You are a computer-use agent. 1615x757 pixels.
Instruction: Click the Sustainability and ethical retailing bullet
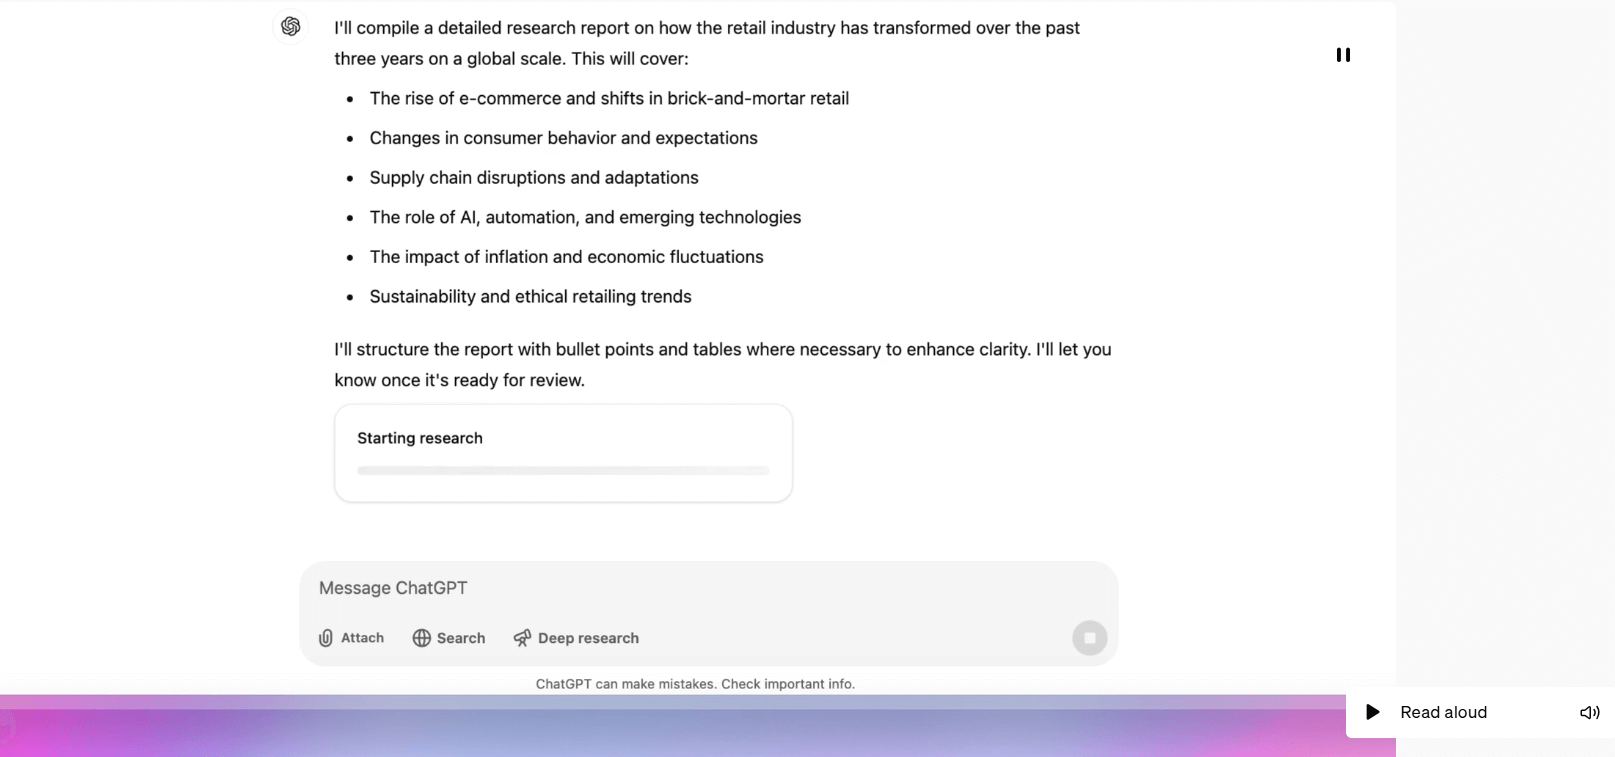tap(530, 297)
